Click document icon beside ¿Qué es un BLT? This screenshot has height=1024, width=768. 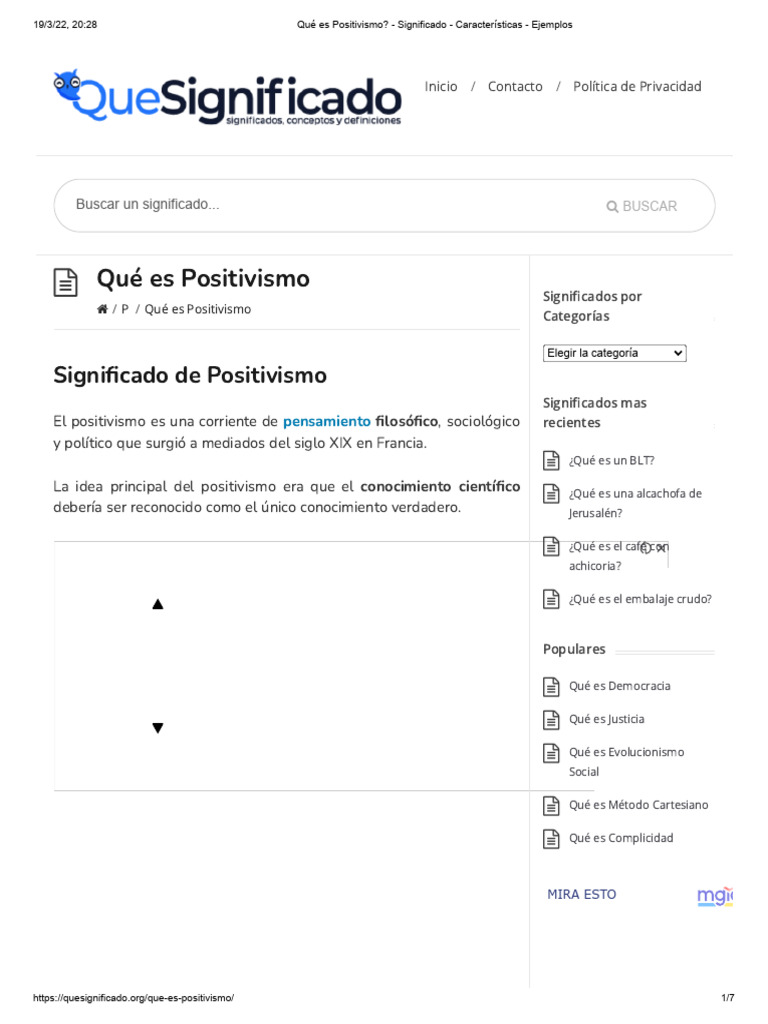(551, 461)
